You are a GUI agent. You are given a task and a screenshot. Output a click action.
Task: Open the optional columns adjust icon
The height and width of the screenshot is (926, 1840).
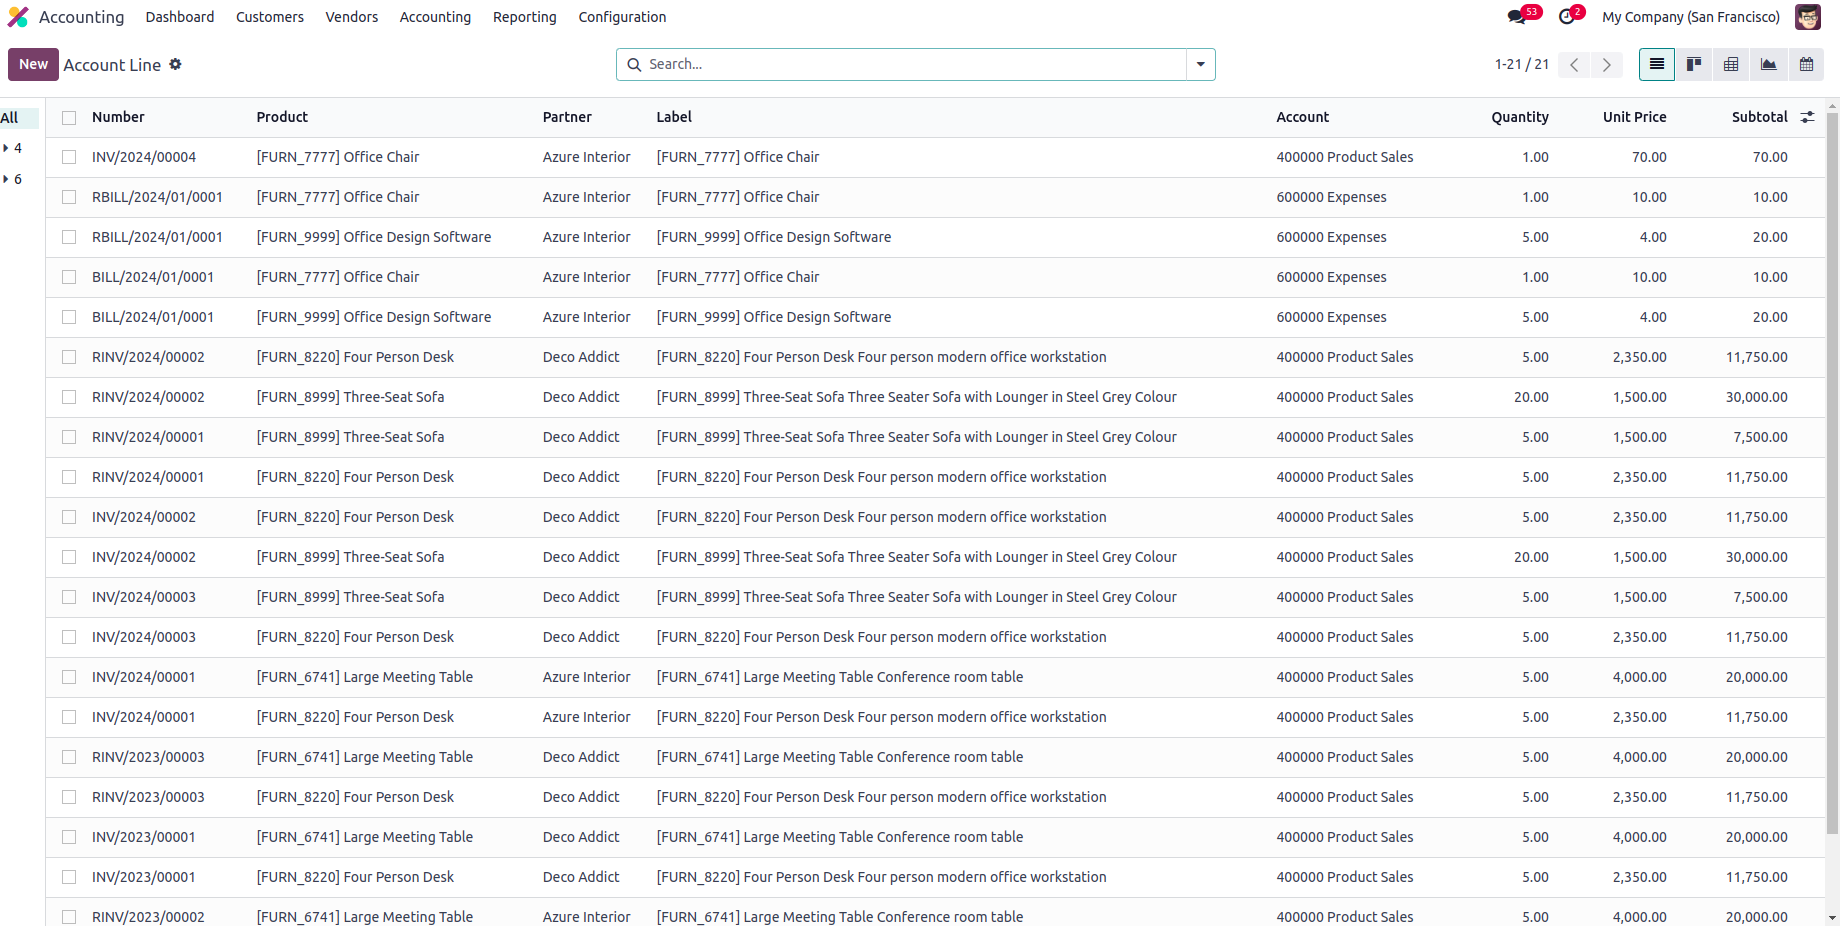tap(1807, 117)
